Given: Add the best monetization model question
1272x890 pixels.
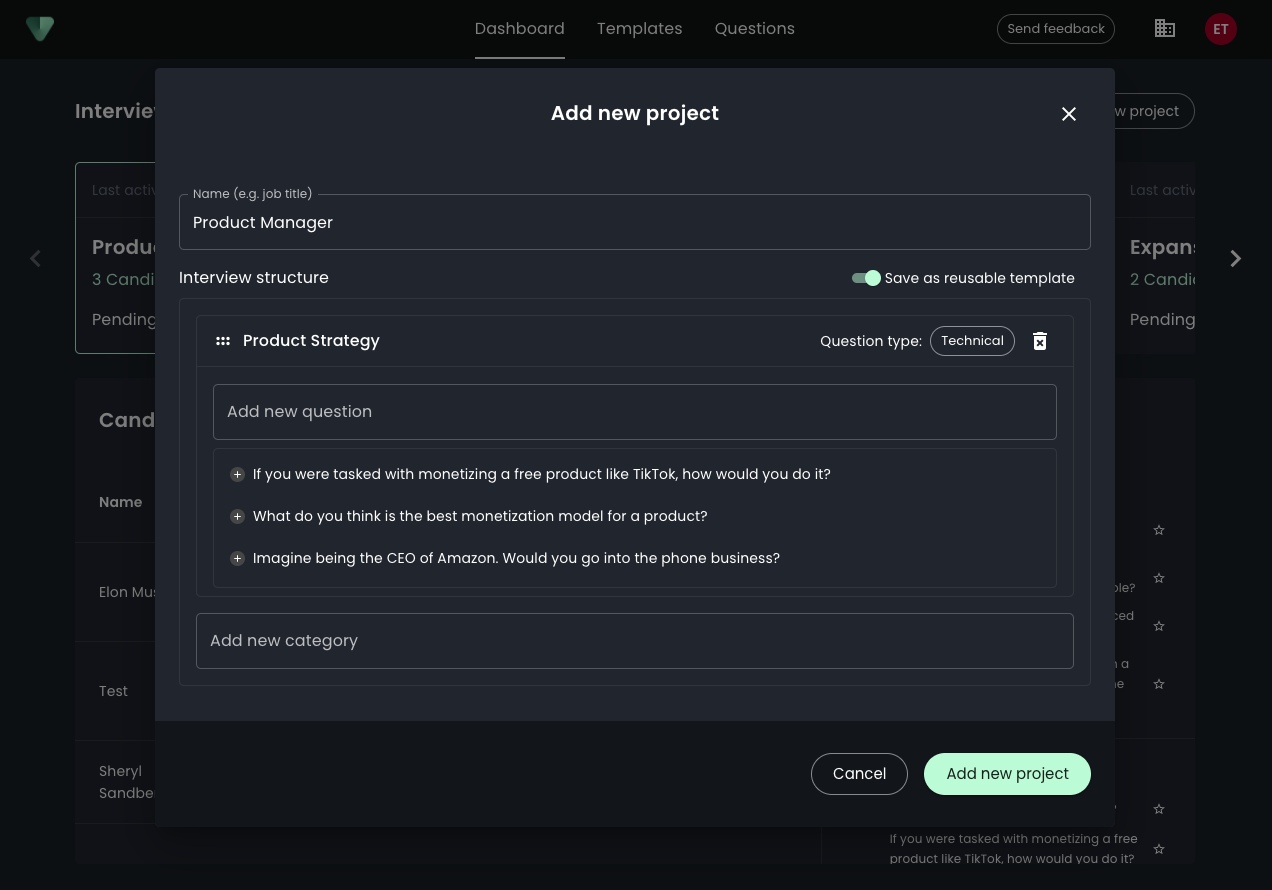Looking at the screenshot, I should pyautogui.click(x=237, y=516).
